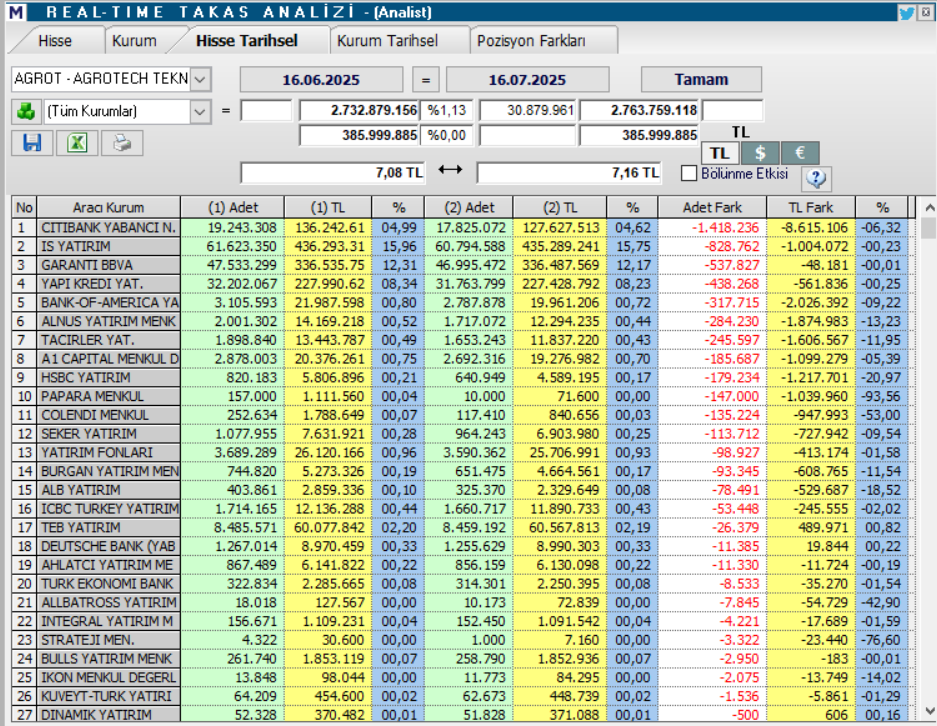This screenshot has width=937, height=726.
Task: Click scrollbar up arrow of table
Action: click(929, 208)
